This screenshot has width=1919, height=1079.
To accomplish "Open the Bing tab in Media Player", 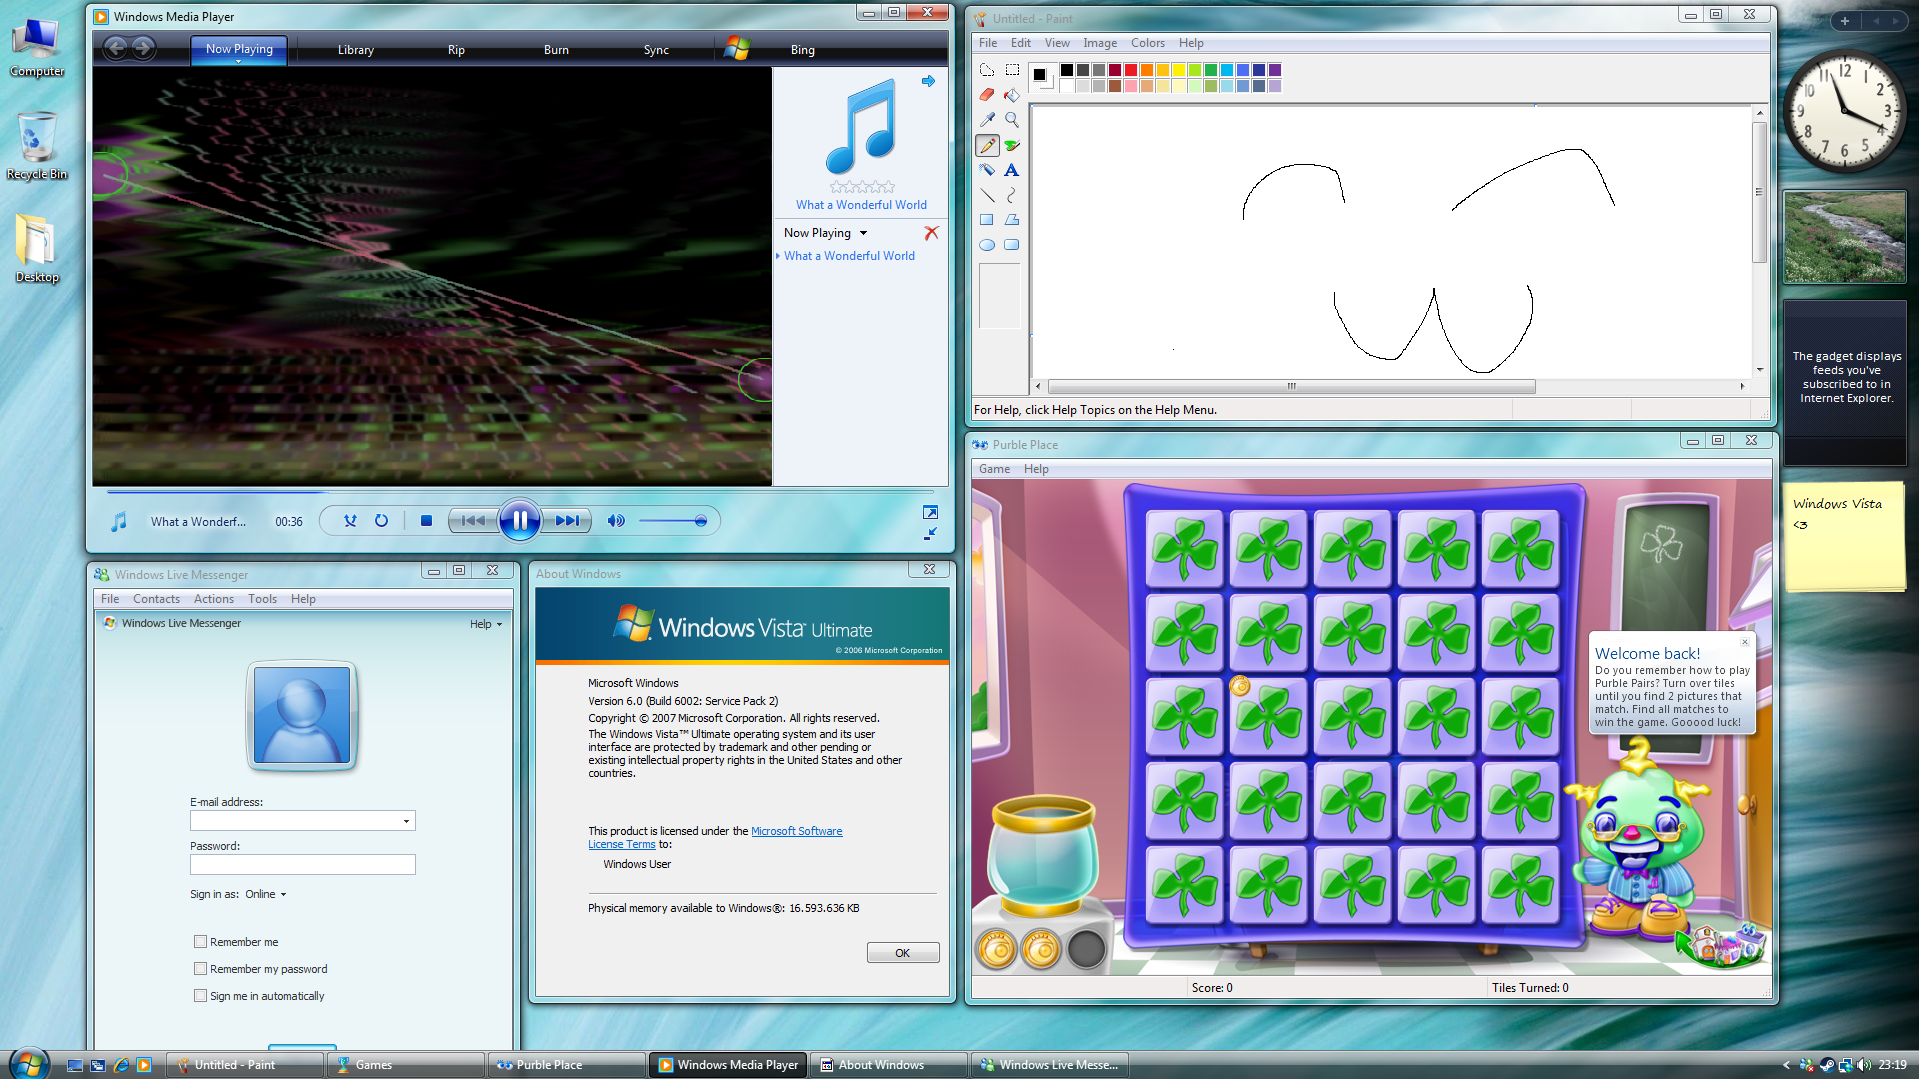I will click(x=802, y=50).
